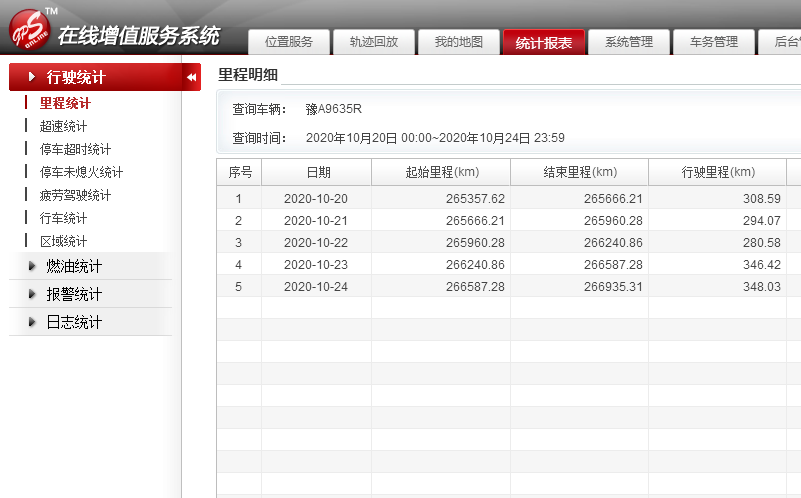
Task: Select 里程统计 in the sidebar
Action: point(65,103)
